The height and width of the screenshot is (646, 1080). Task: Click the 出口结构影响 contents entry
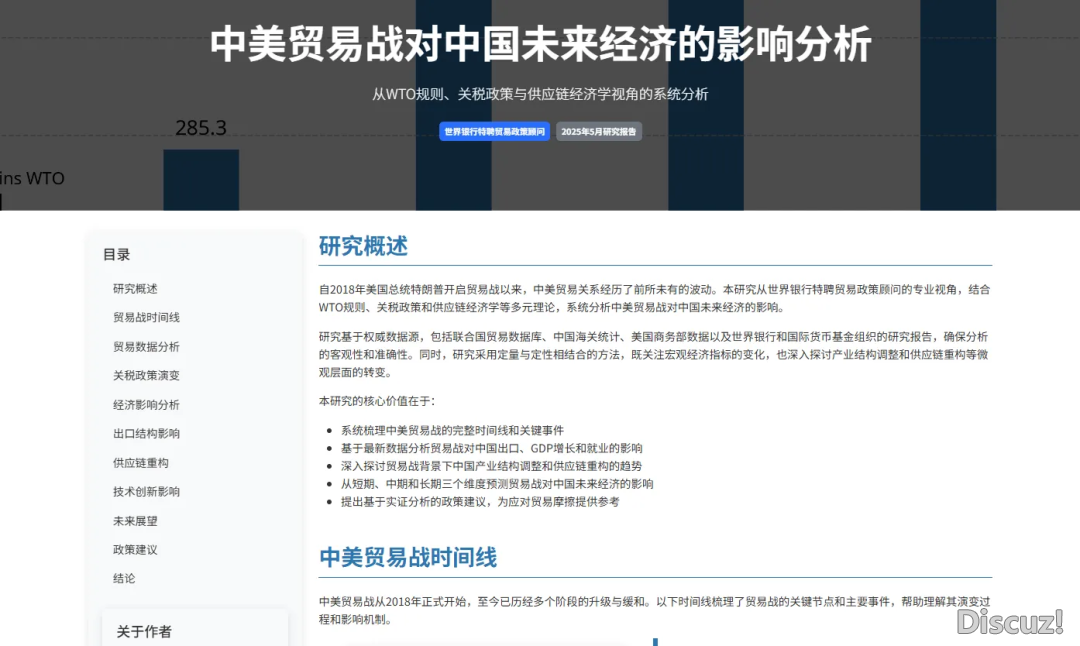146,434
